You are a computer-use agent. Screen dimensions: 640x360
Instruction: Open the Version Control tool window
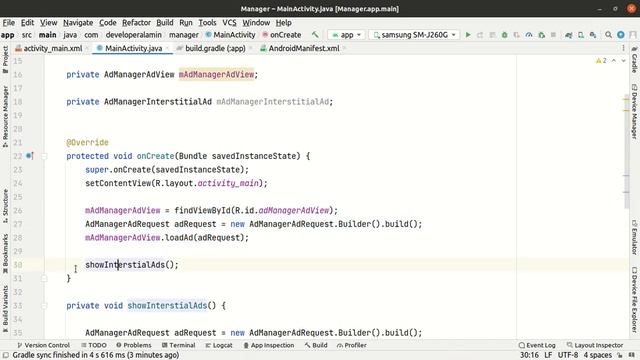43,345
